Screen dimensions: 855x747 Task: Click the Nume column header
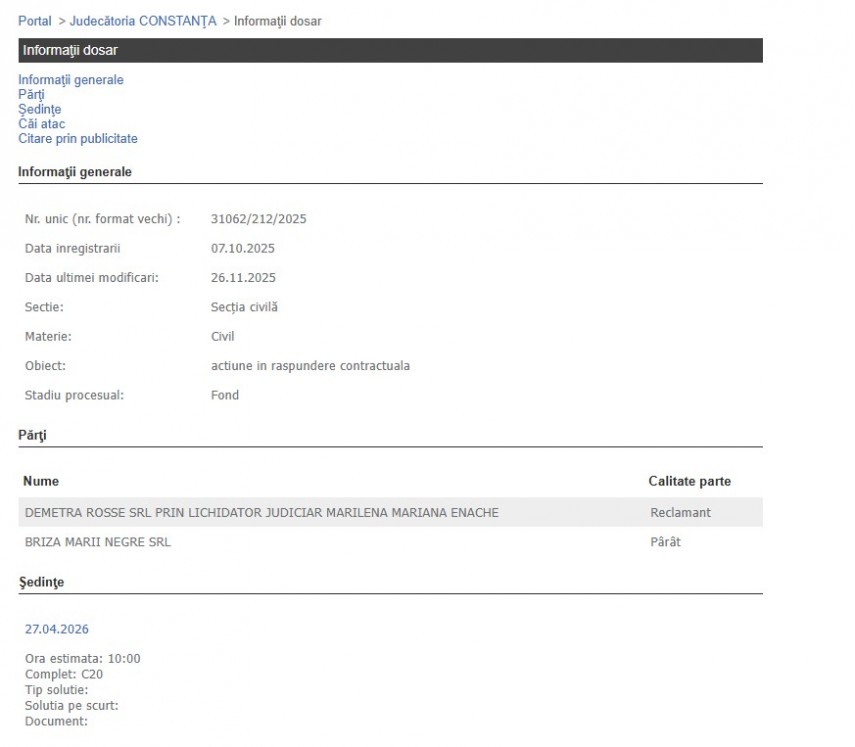click(x=40, y=481)
